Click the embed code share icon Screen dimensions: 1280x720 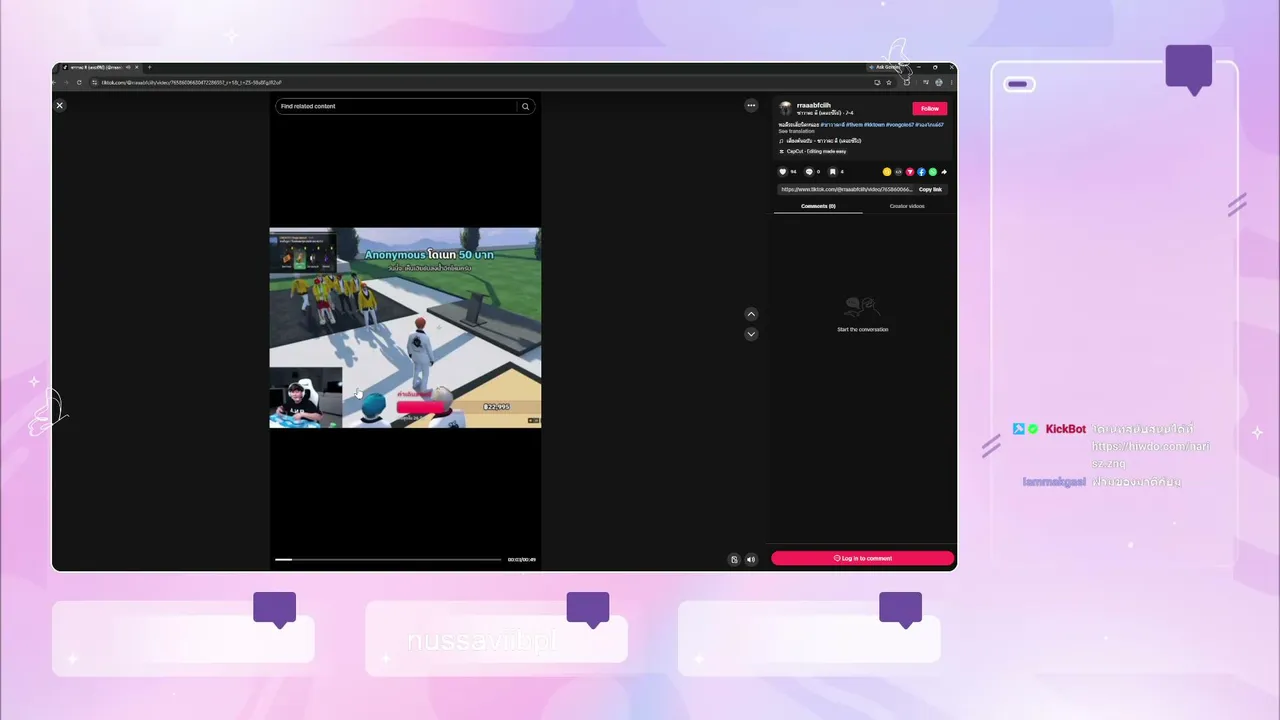[x=899, y=172]
